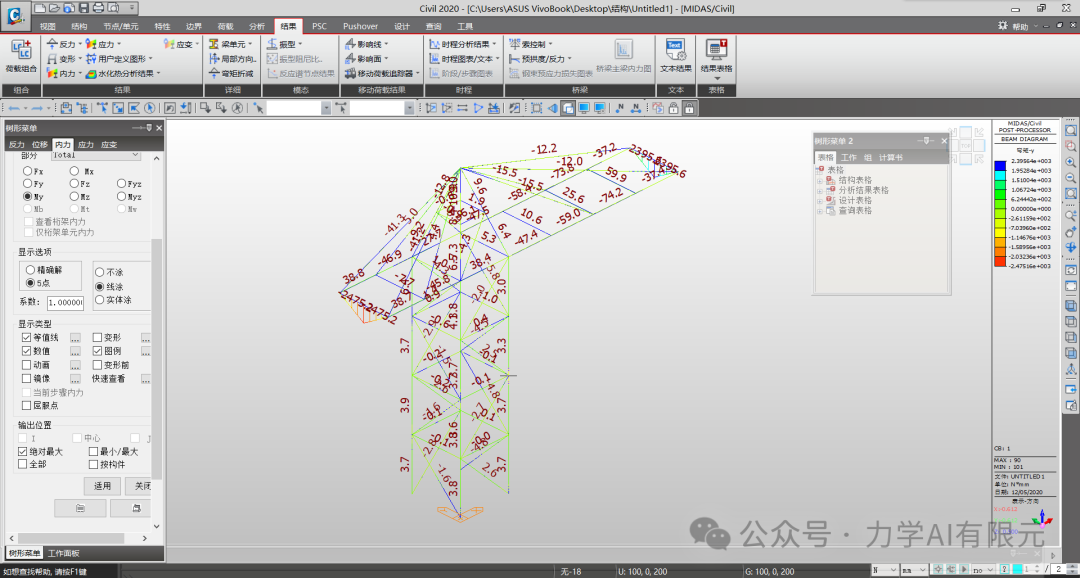Open 影响线 influence line tool
1080x578 pixels.
coord(364,44)
